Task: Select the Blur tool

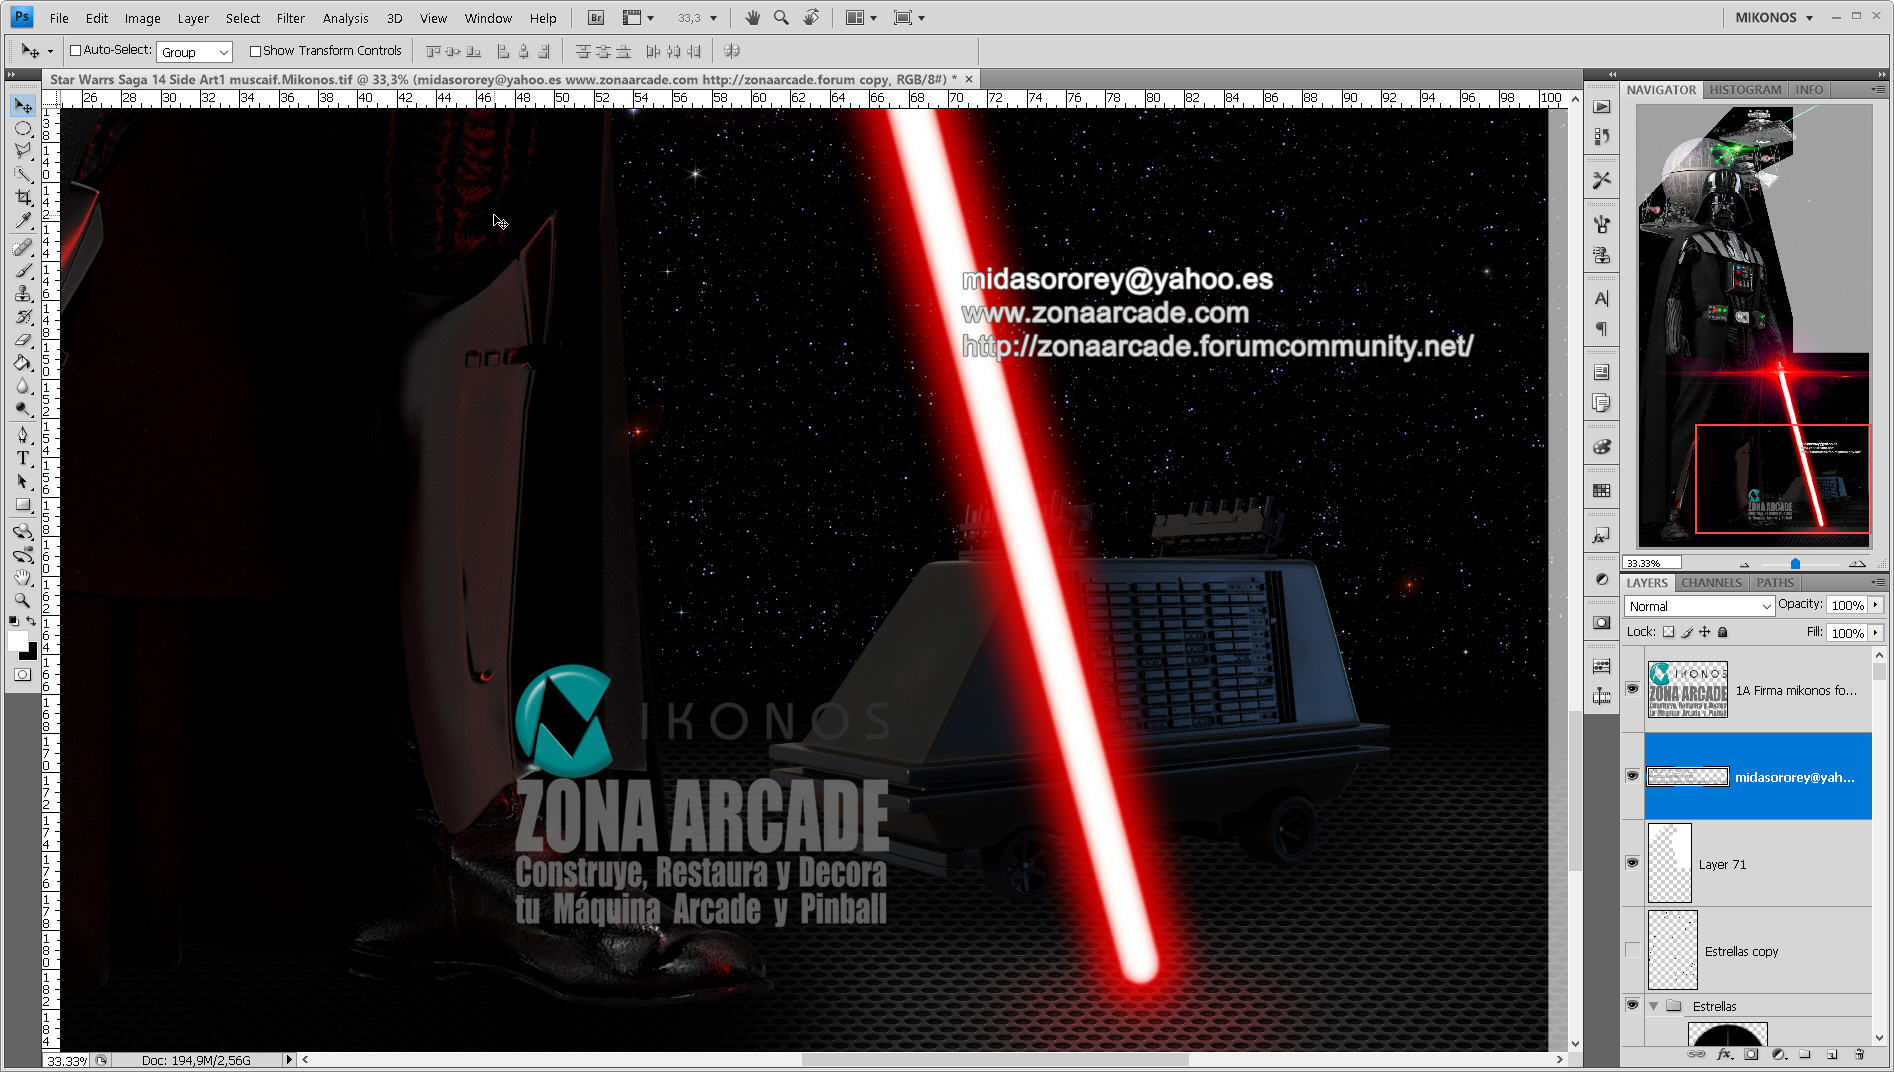Action: (23, 385)
